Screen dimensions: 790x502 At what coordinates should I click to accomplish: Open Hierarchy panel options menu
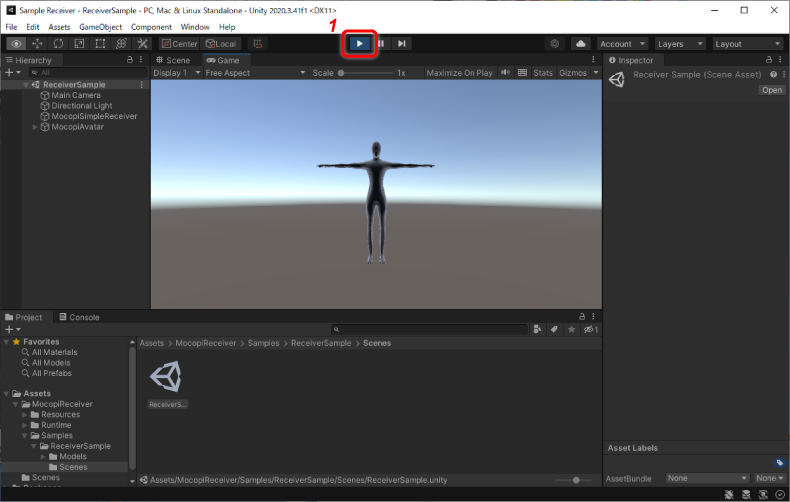(141, 59)
